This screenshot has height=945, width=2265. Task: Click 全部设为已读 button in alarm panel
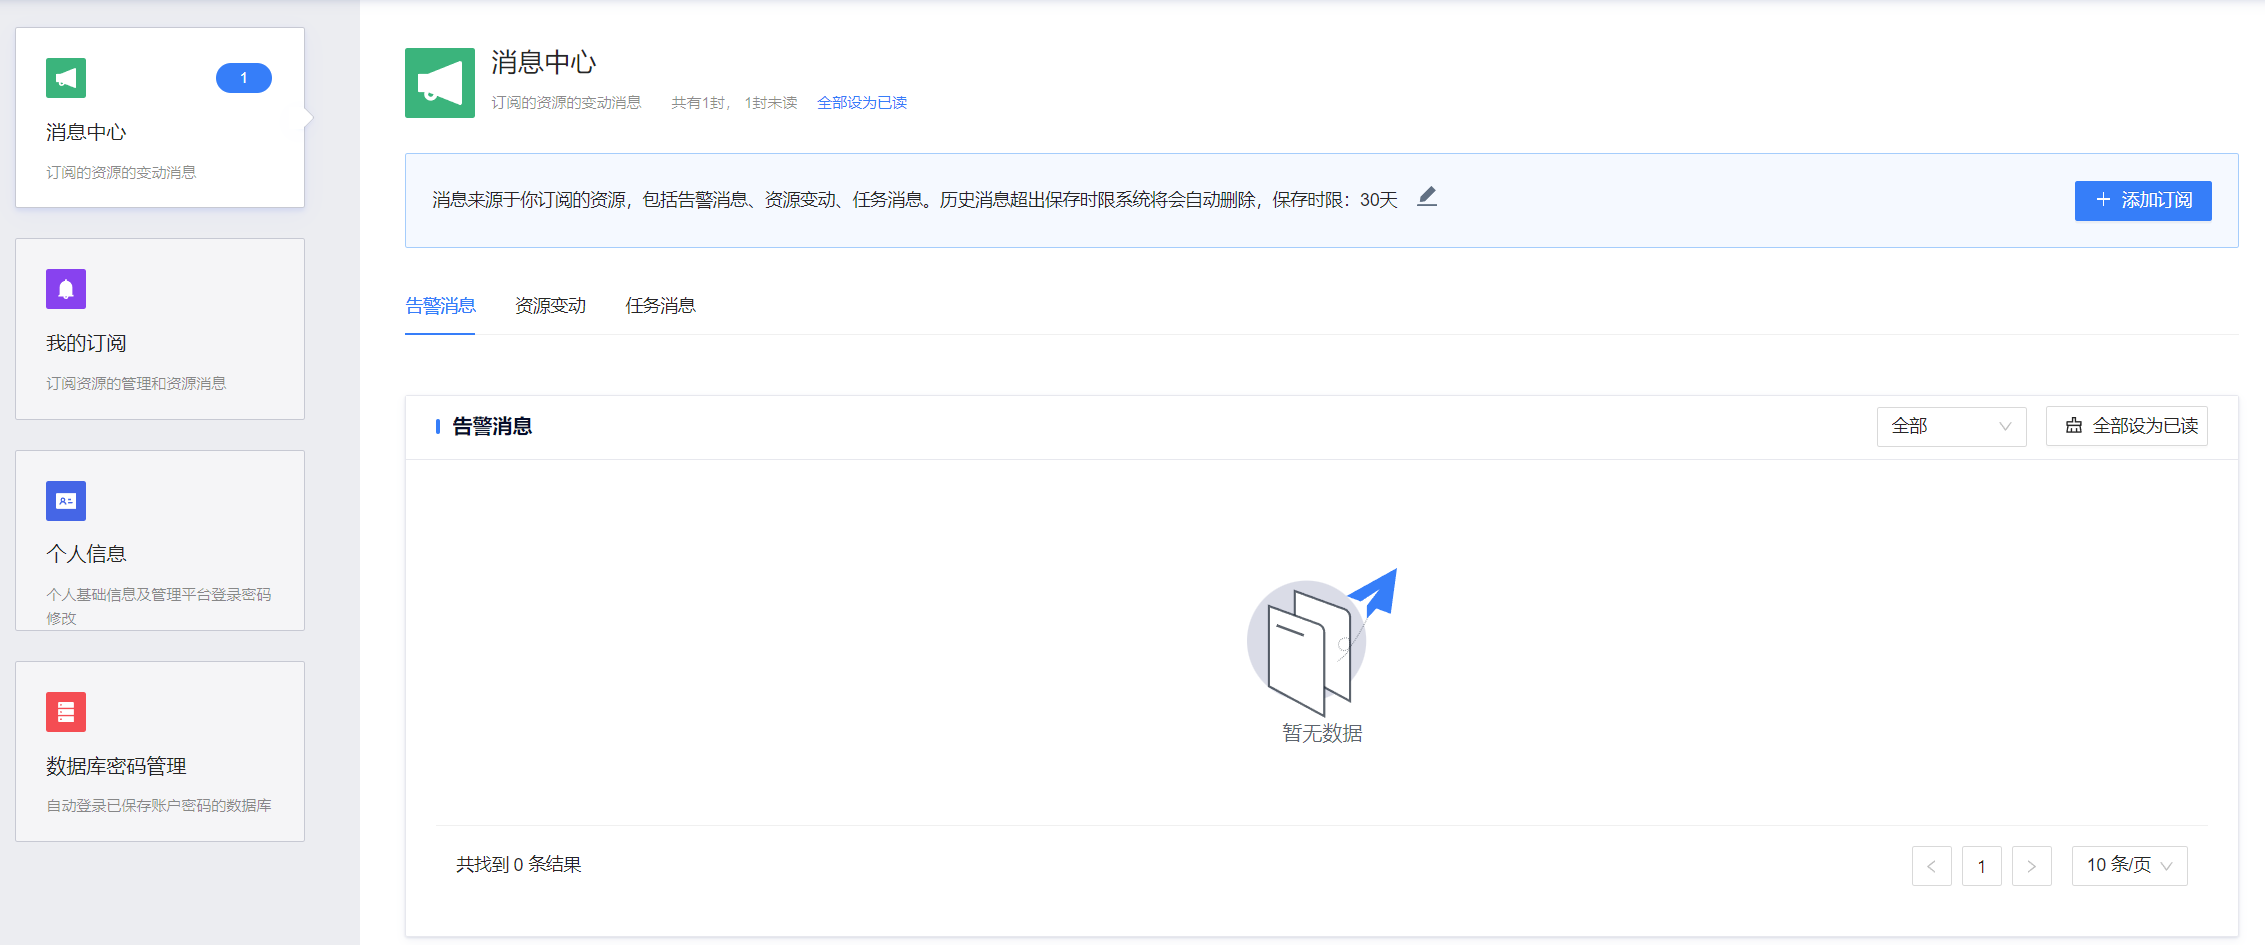point(2127,426)
